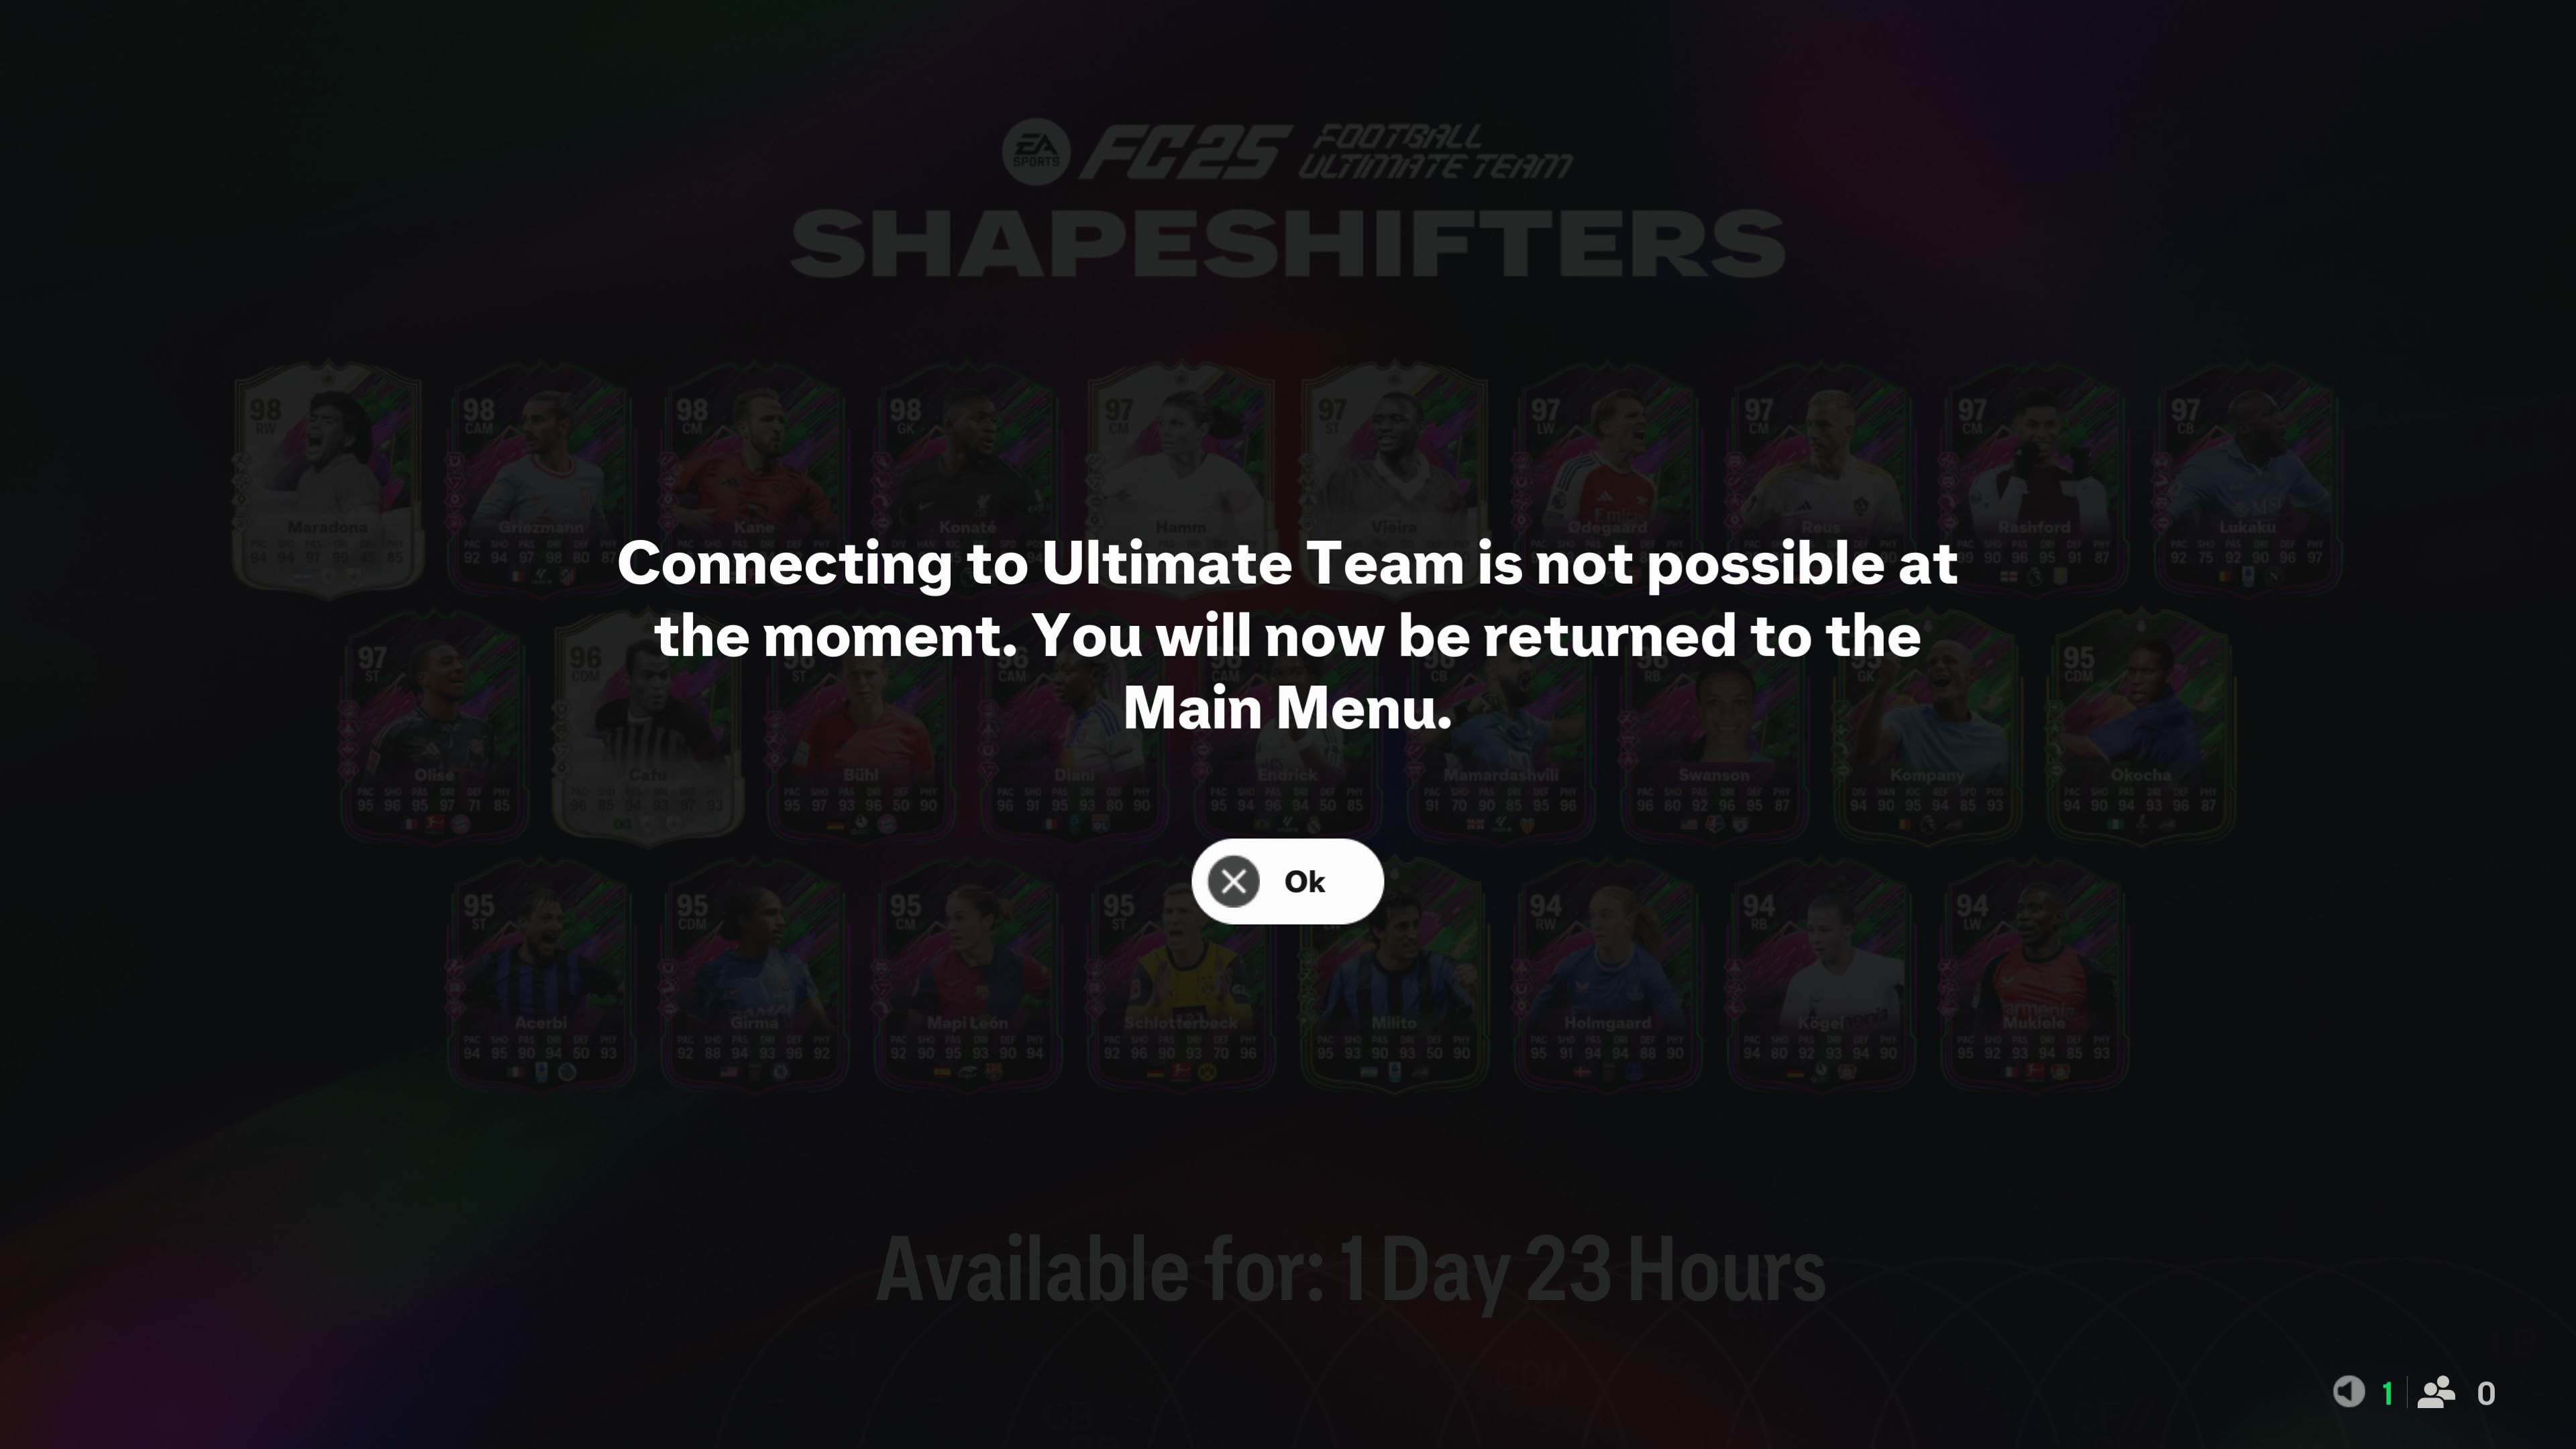2576x1449 pixels.
Task: Click the Available for 1 Day 23 Hours text
Action: coord(1350,1270)
